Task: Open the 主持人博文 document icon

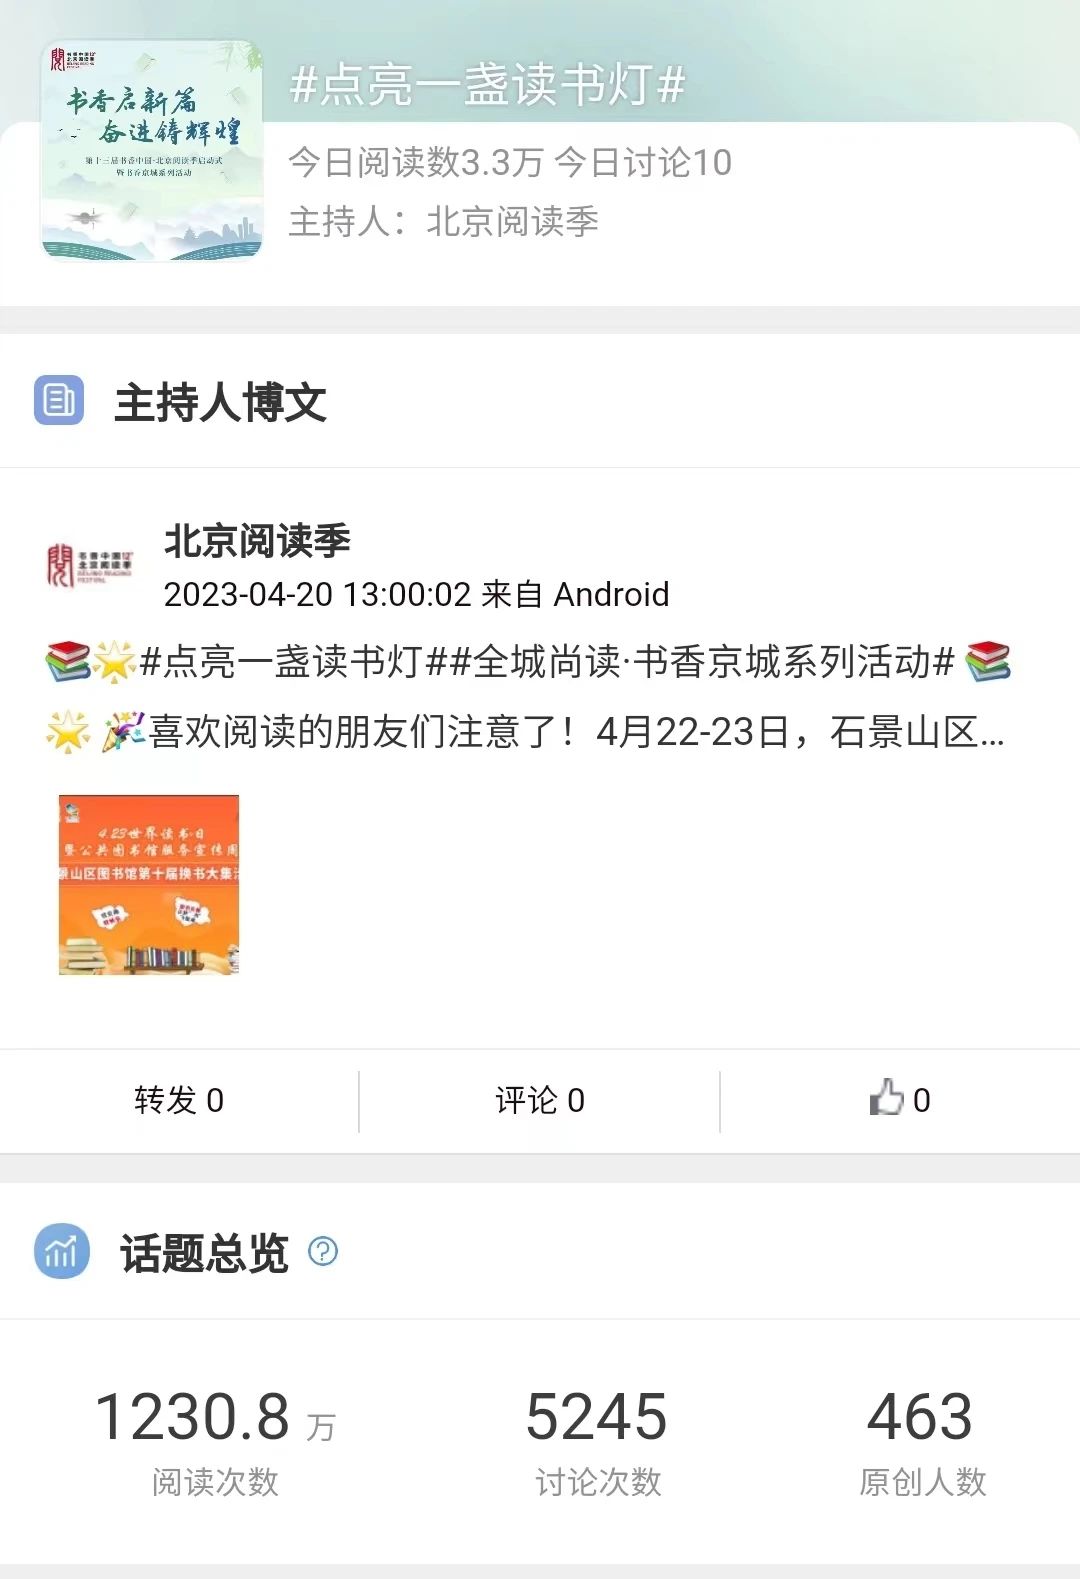Action: pos(59,401)
